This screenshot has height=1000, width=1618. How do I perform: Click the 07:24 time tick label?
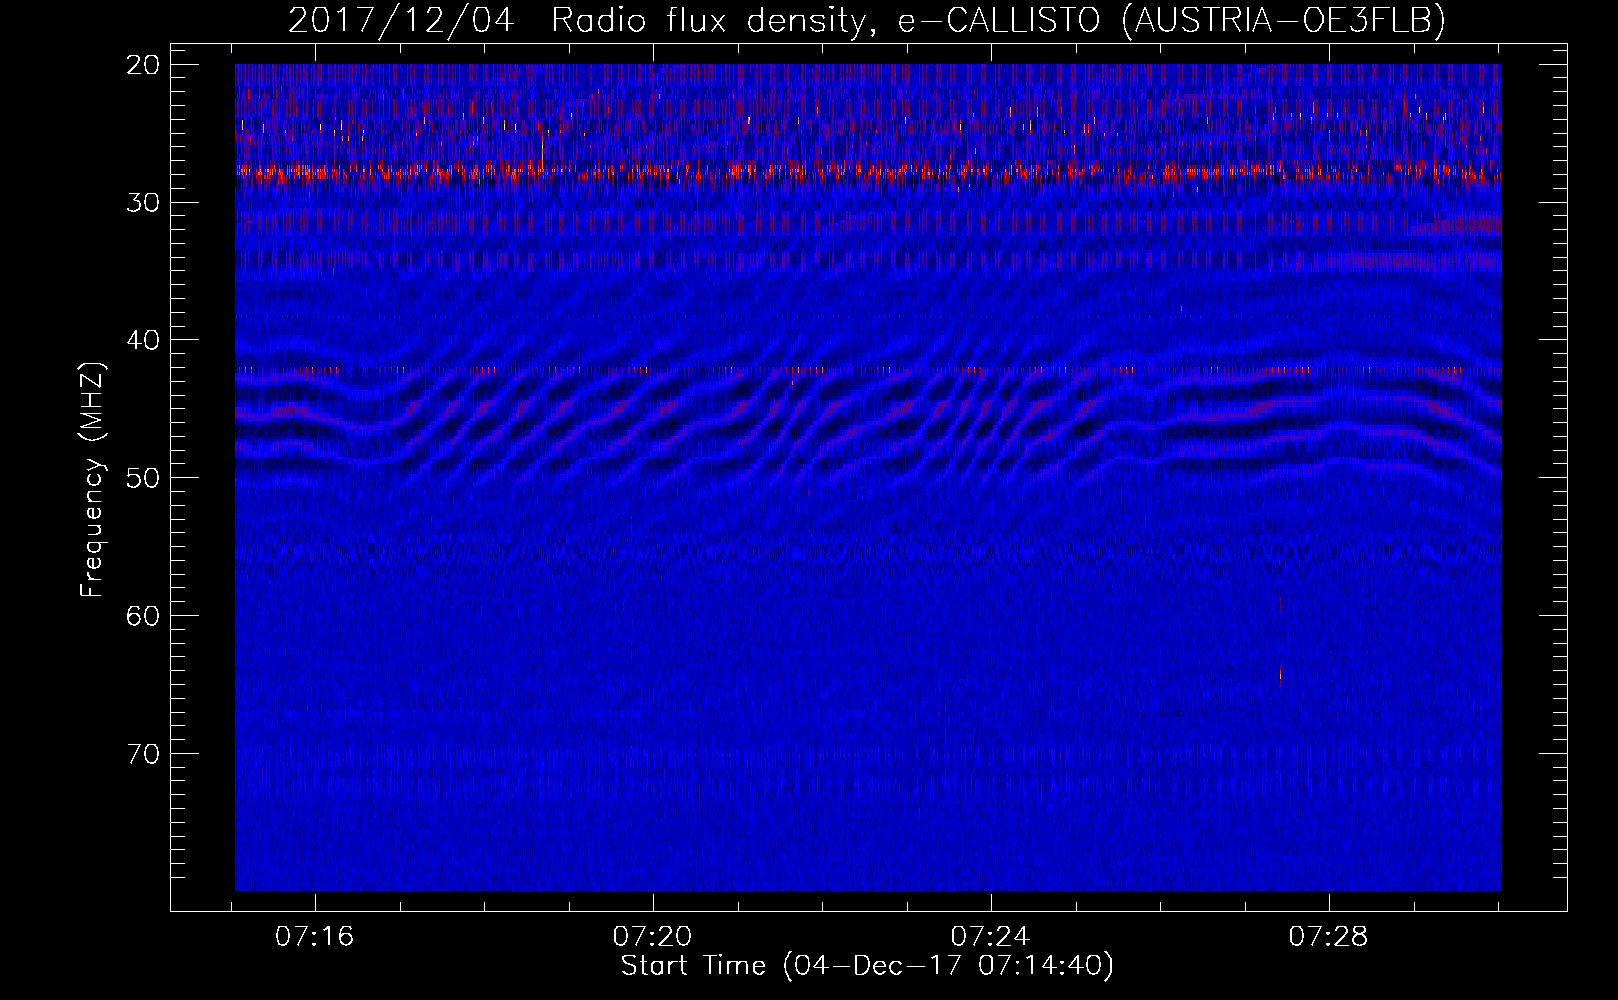pos(990,937)
